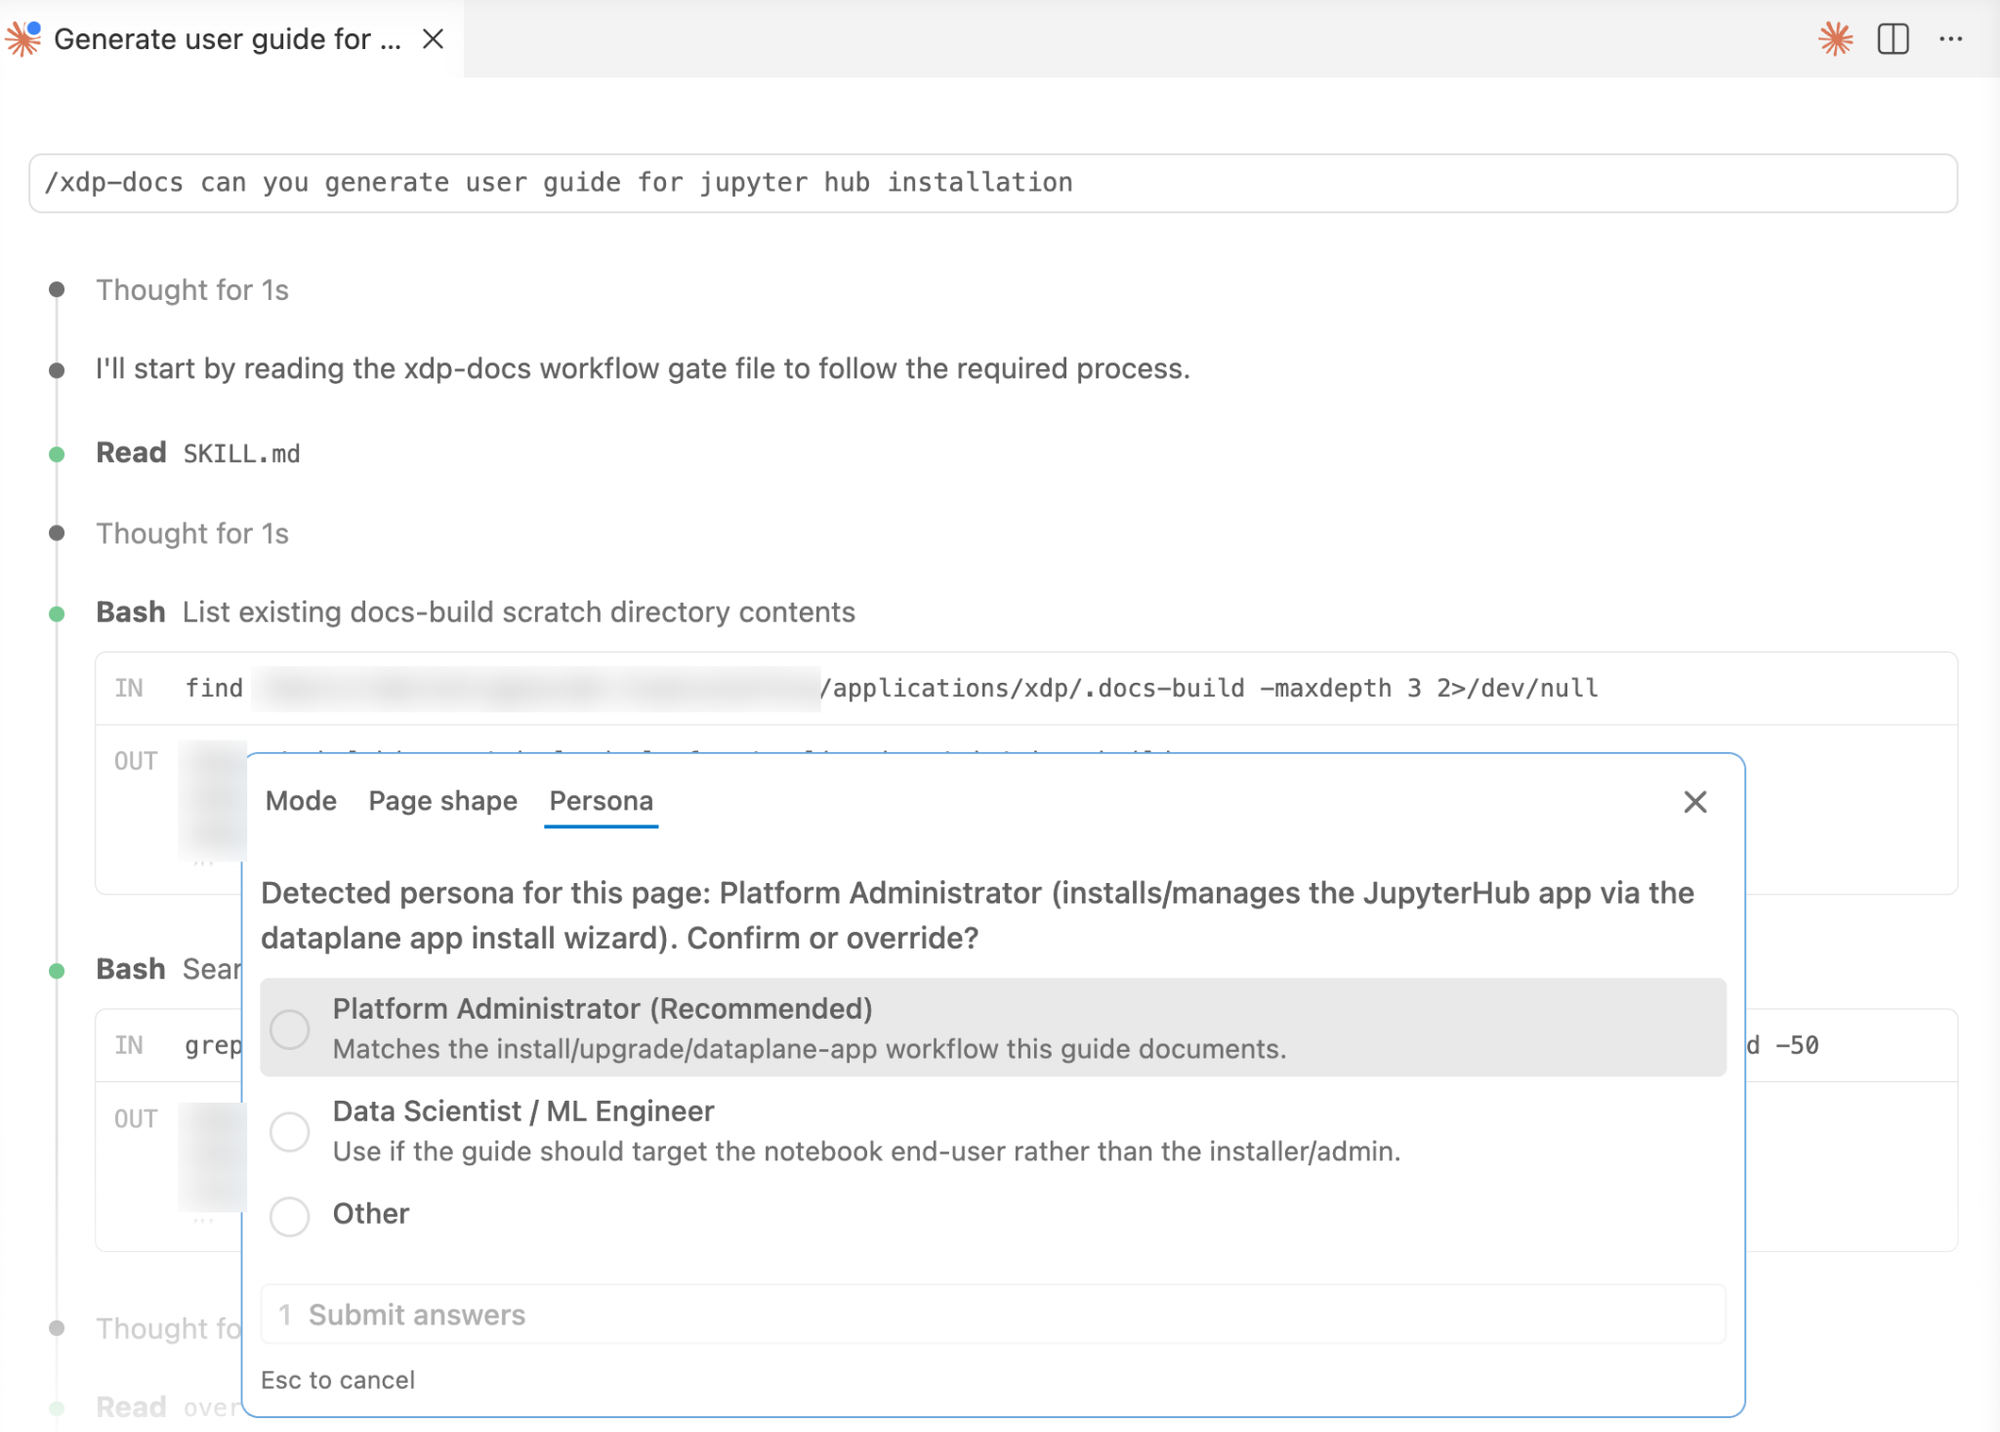Select Platform Administrator radio option
The width and height of the screenshot is (2000, 1432).
pyautogui.click(x=290, y=1029)
